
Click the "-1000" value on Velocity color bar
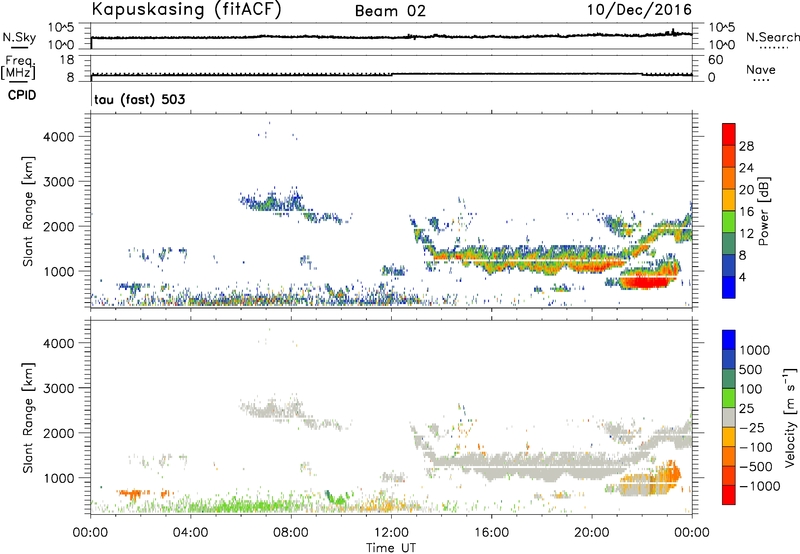pyautogui.click(x=759, y=486)
